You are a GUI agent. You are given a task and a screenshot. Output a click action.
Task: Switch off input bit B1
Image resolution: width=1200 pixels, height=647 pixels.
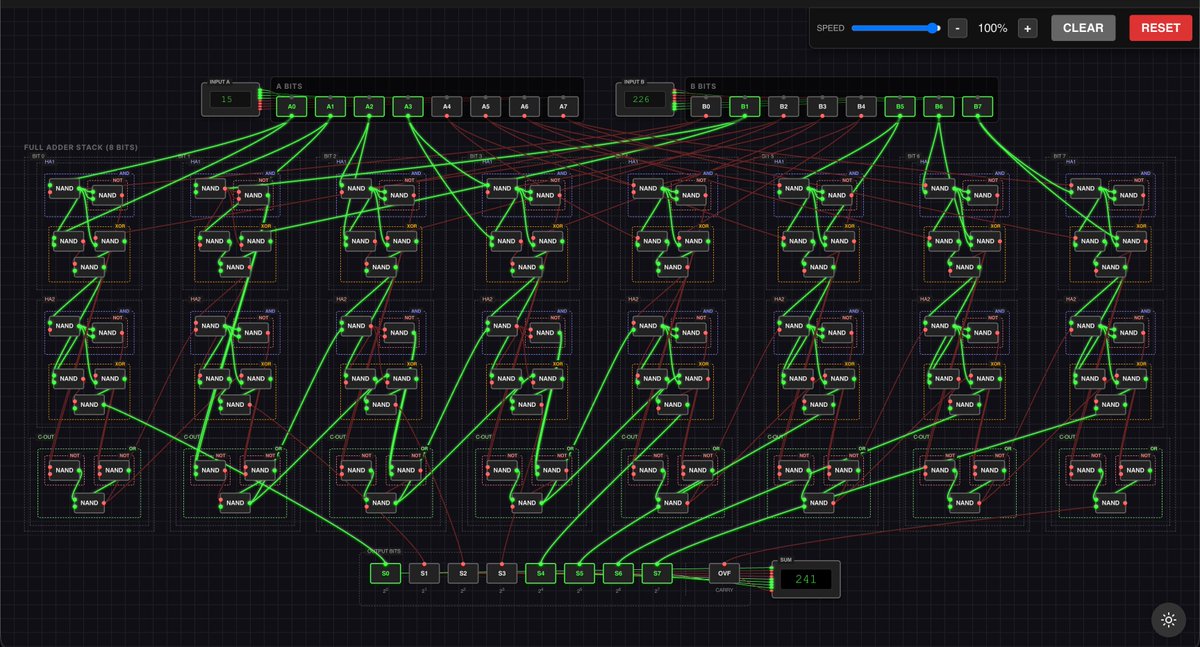[x=745, y=106]
